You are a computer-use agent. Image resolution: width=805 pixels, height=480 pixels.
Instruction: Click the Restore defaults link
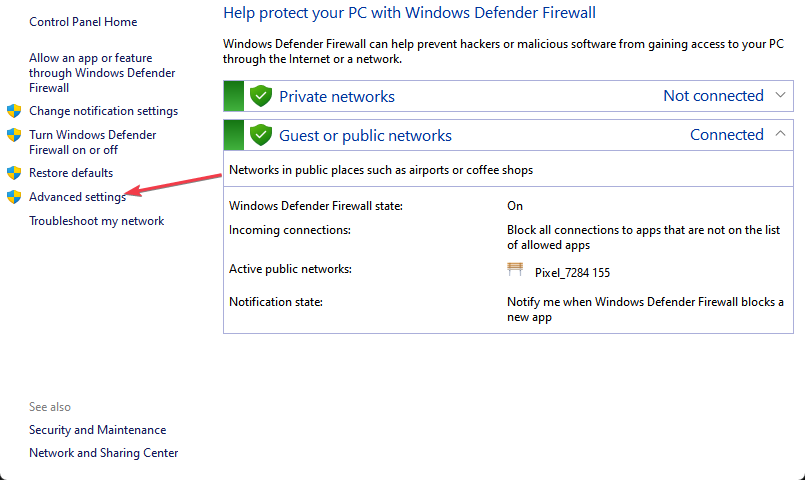(71, 173)
